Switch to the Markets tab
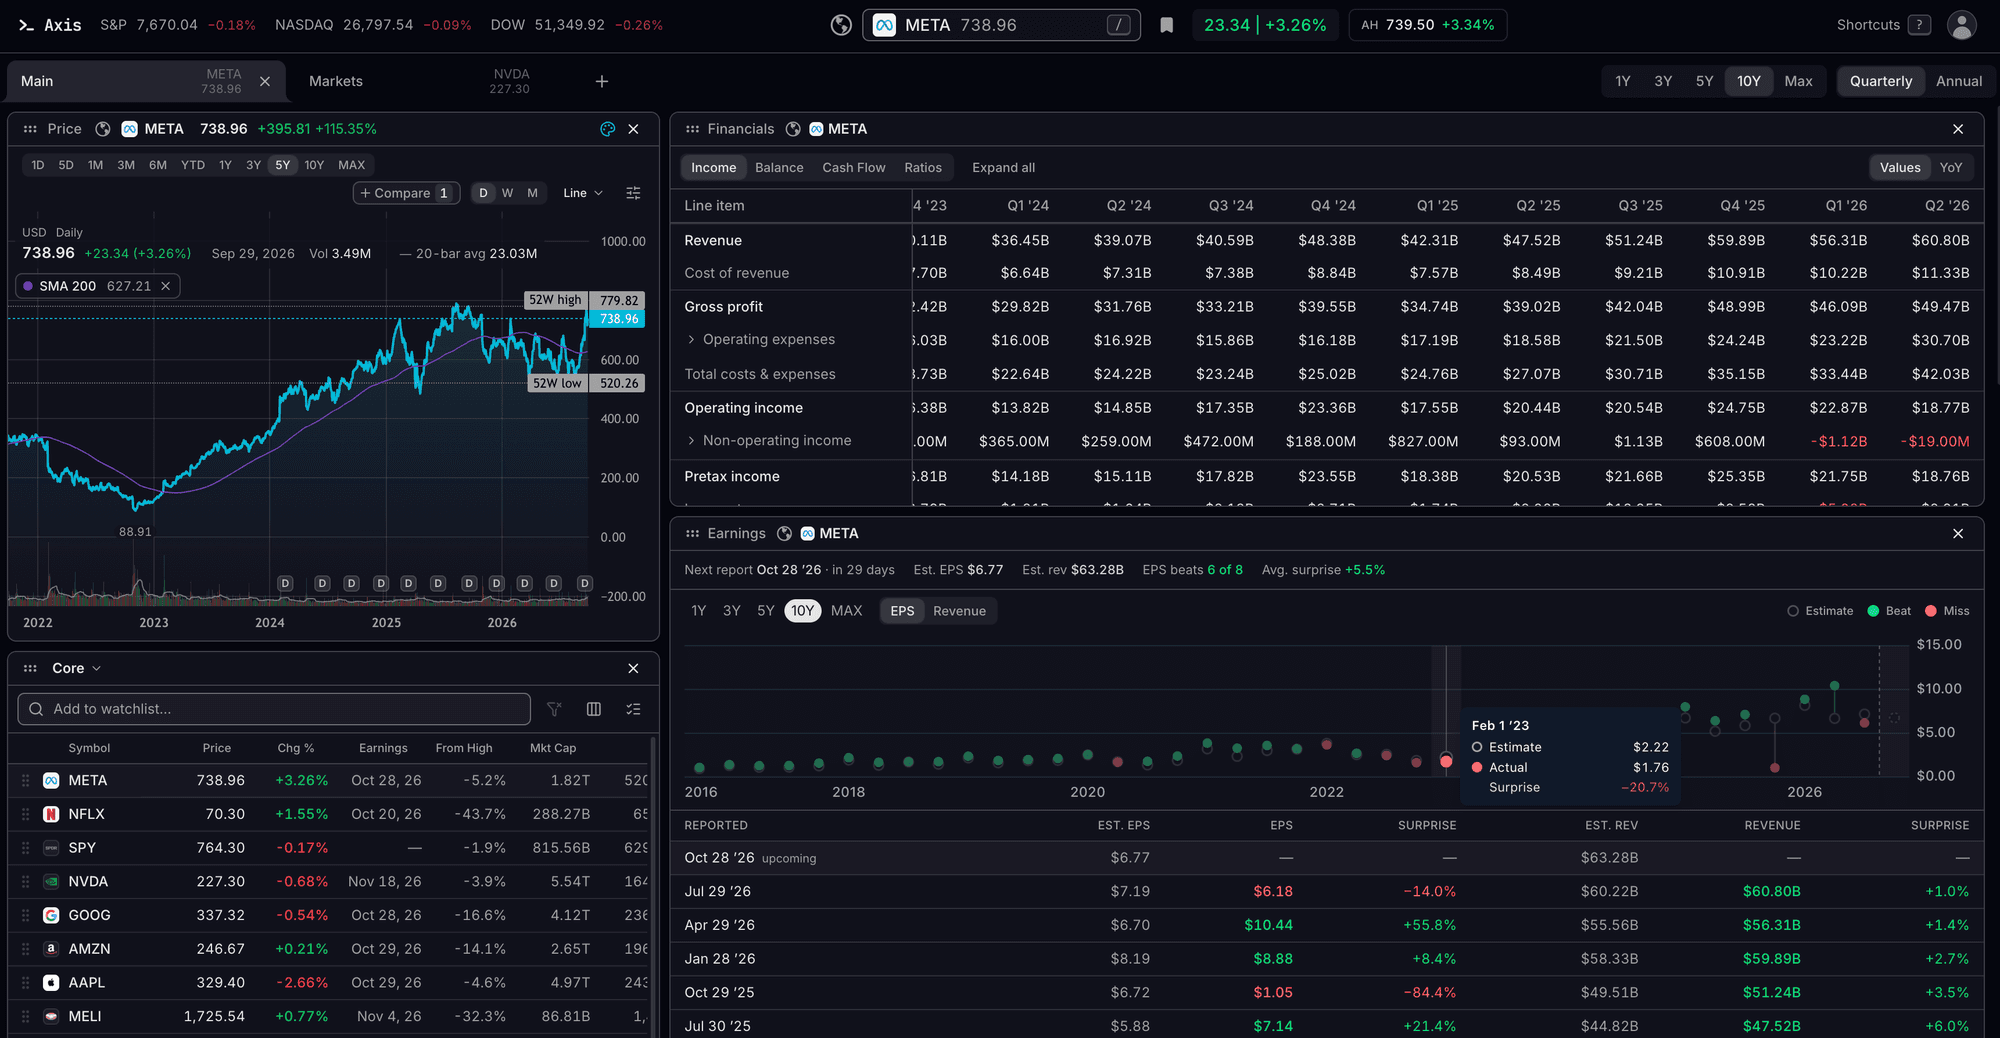 pyautogui.click(x=420, y=81)
